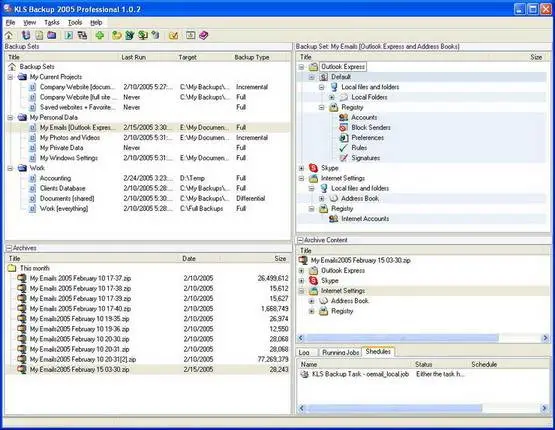
Task: Click left arrow of Schedules scrollbar
Action: point(301,408)
